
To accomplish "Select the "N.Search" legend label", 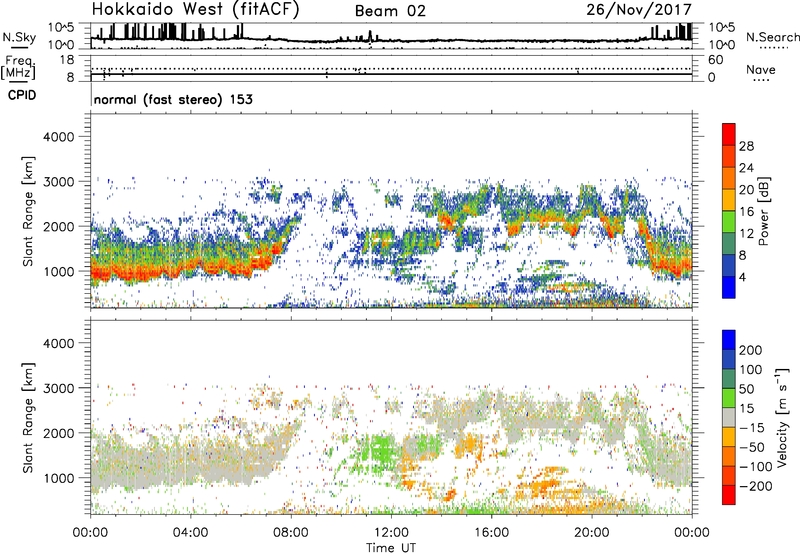I will coord(772,37).
